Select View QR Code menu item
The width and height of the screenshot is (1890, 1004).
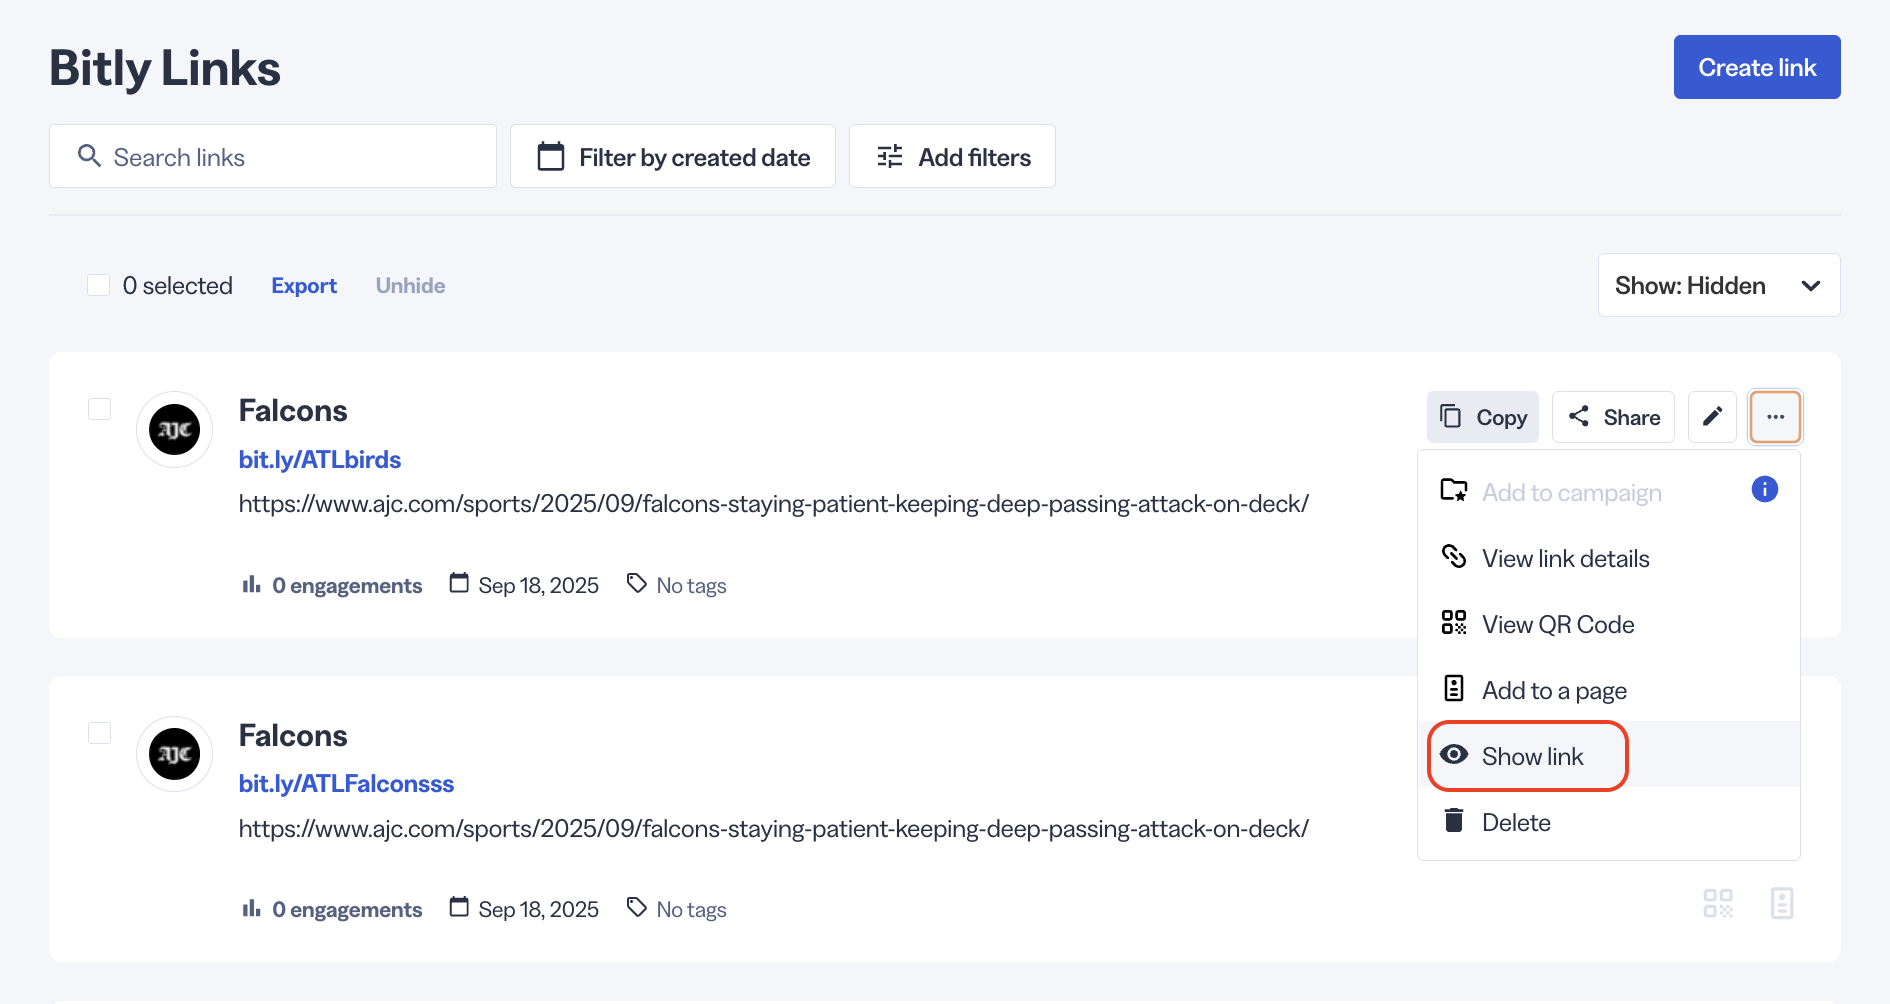1557,624
